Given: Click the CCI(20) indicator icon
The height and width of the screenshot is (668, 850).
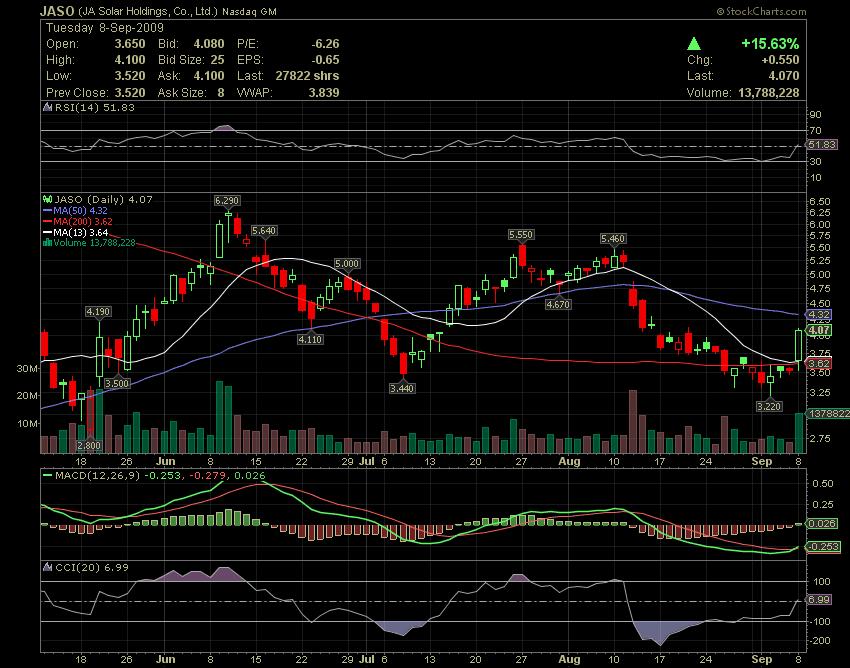Looking at the screenshot, I should (x=48, y=568).
